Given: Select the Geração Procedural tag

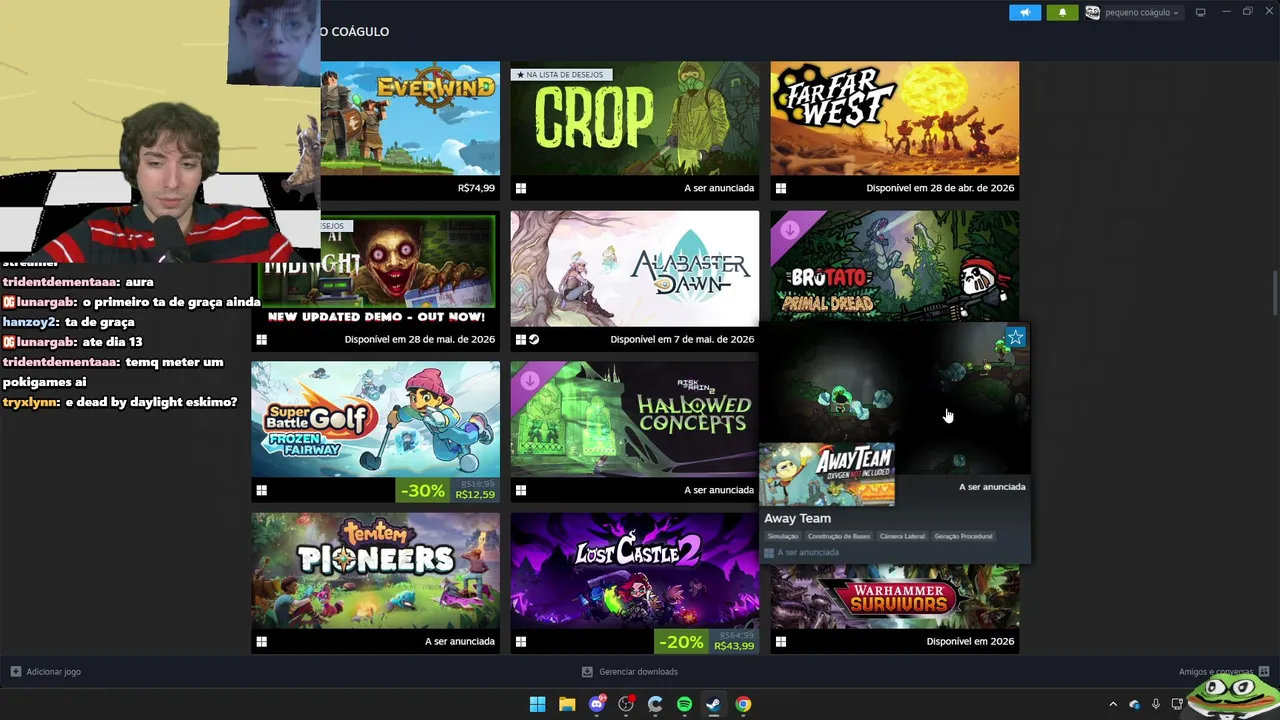Looking at the screenshot, I should pos(963,536).
